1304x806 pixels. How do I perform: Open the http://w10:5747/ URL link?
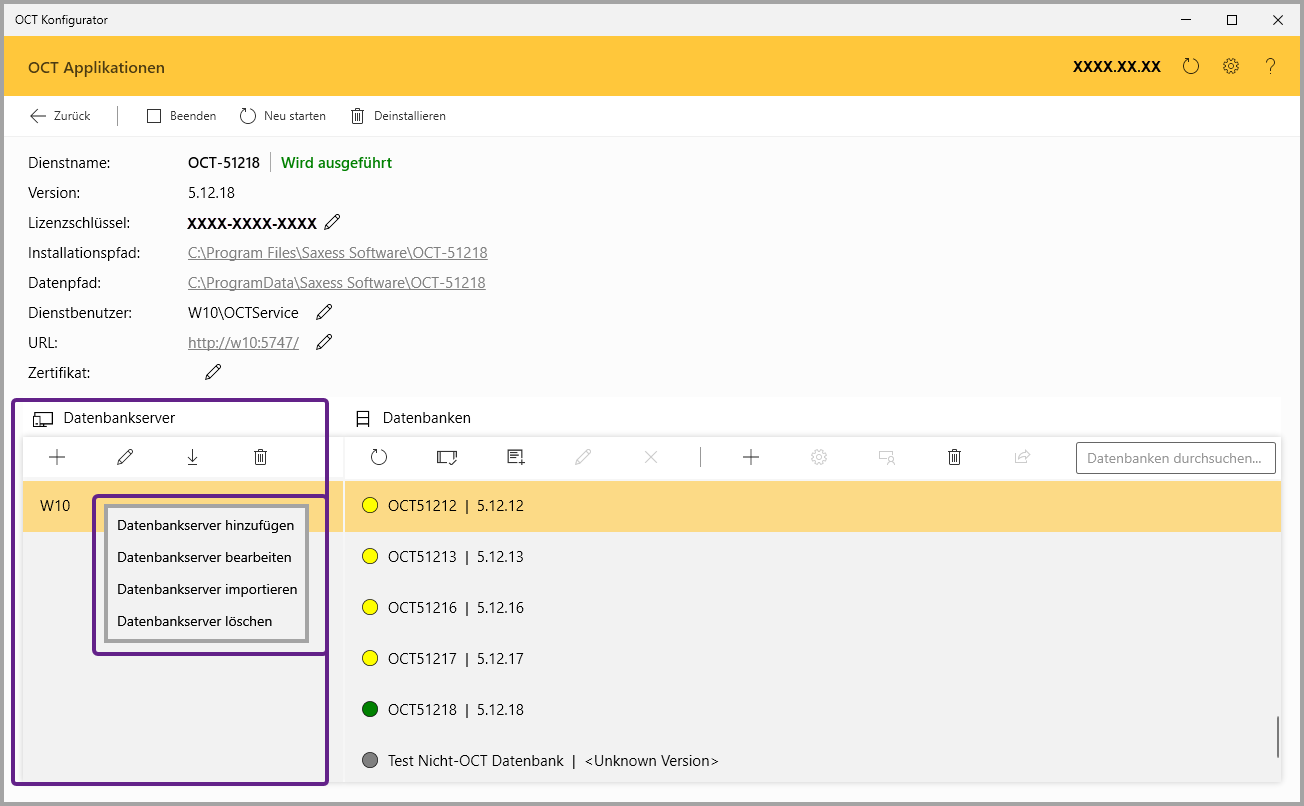243,343
